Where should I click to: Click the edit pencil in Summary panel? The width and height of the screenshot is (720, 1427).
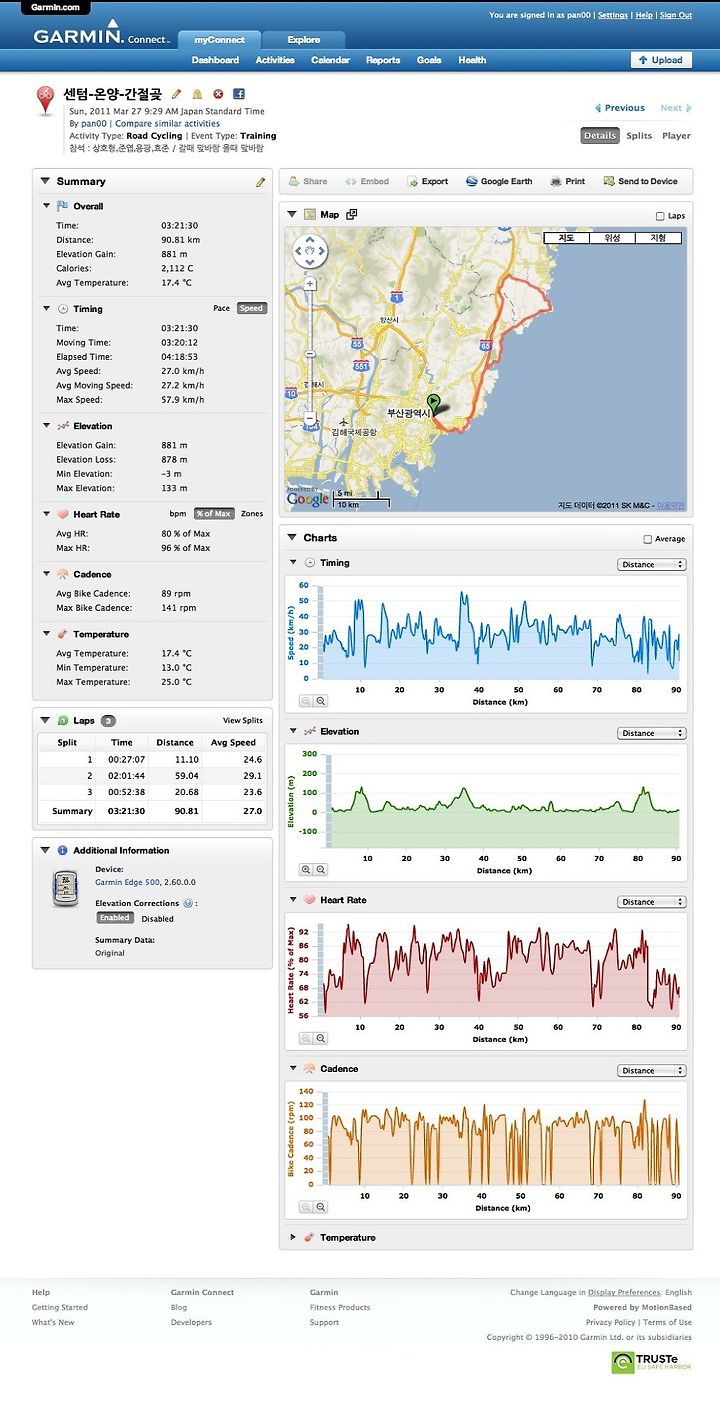[x=261, y=182]
